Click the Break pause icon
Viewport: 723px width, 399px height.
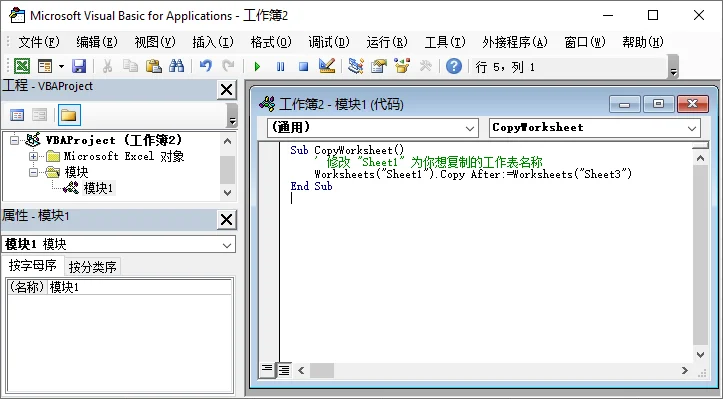point(280,67)
